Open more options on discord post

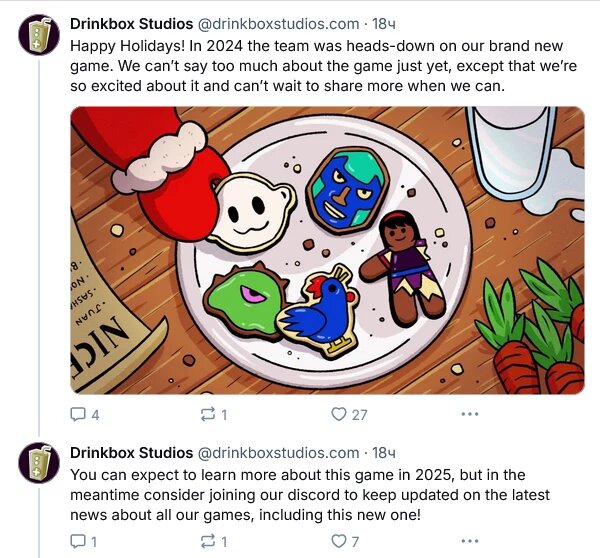[469, 541]
